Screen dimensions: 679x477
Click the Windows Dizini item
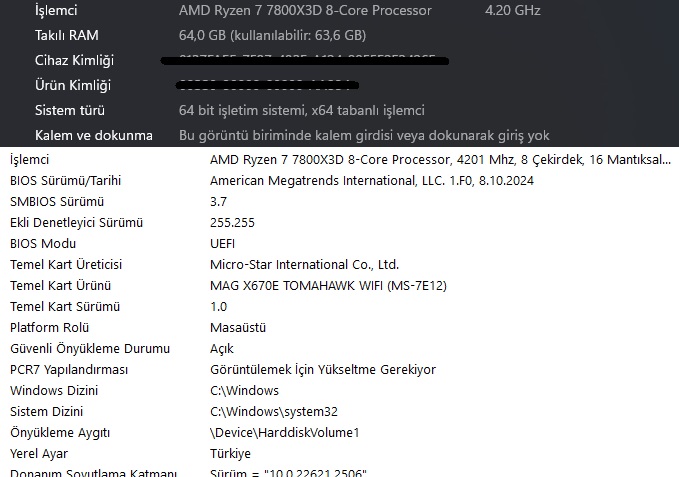point(52,391)
